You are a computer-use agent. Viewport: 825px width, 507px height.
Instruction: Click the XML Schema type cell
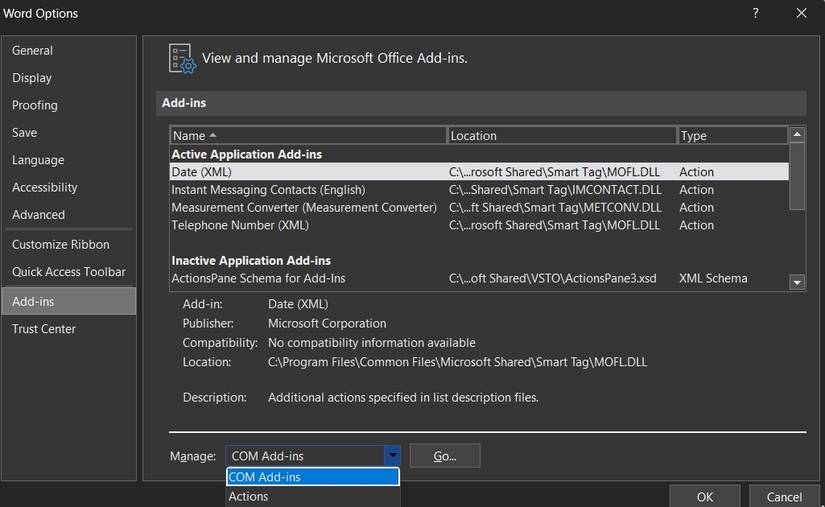tap(713, 278)
